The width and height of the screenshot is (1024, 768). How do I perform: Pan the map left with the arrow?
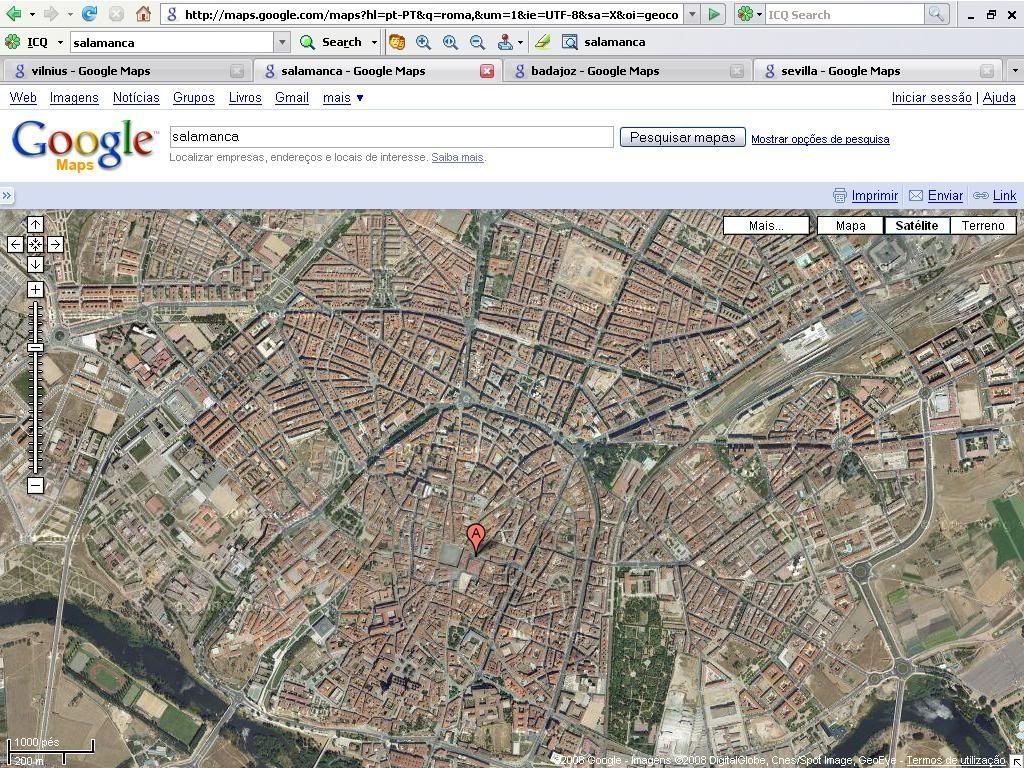pyautogui.click(x=15, y=244)
